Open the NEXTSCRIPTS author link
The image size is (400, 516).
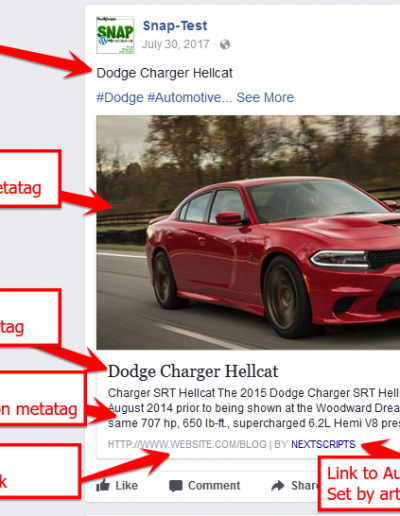(x=323, y=444)
